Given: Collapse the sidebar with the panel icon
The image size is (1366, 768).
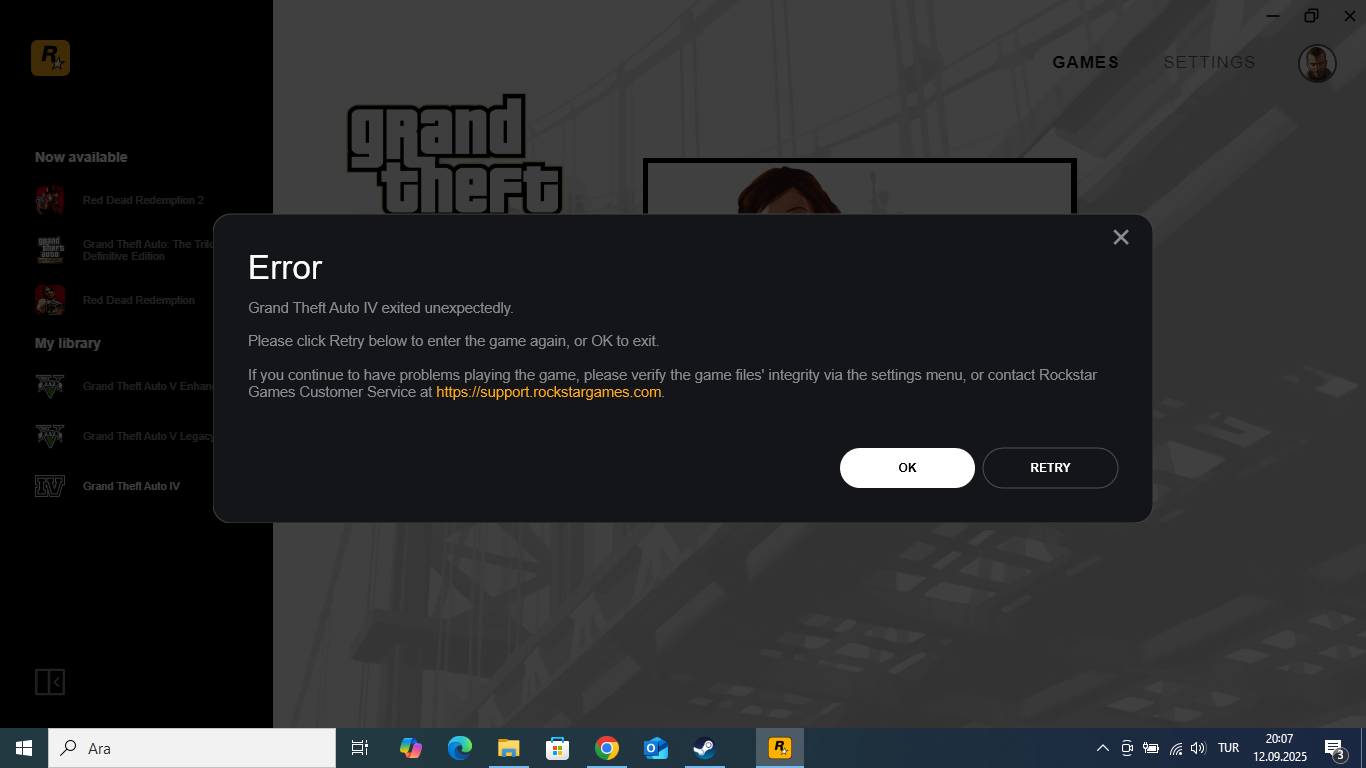Looking at the screenshot, I should [50, 682].
